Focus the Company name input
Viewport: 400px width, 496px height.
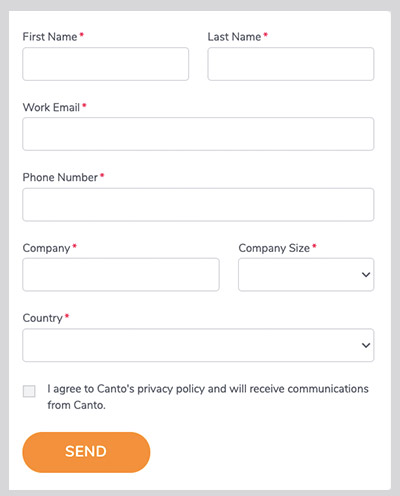121,275
